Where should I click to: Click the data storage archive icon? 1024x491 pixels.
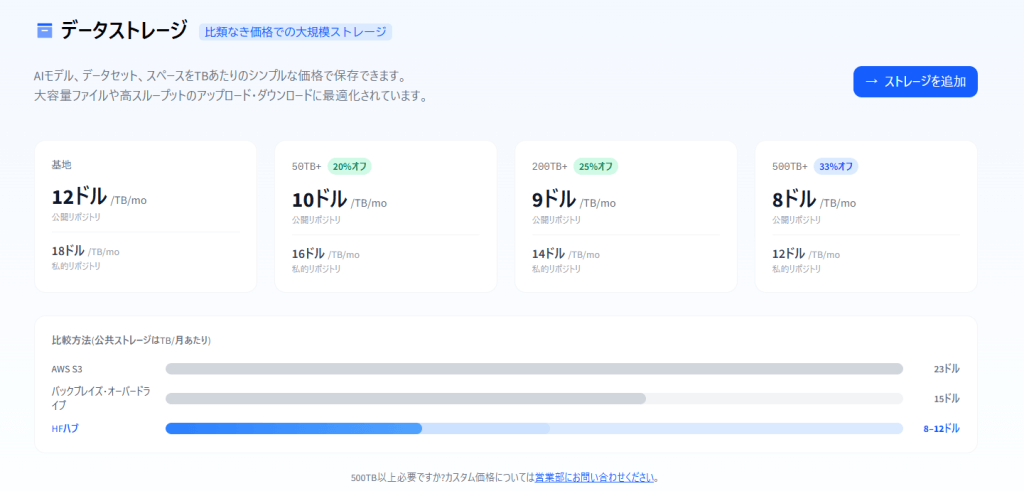coord(44,31)
